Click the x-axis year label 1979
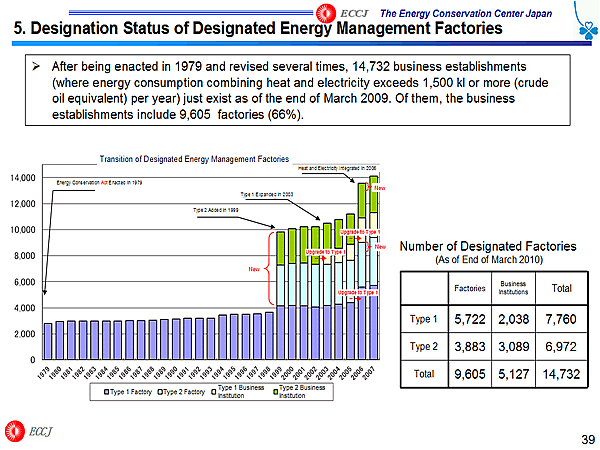The image size is (600, 450). pos(44,372)
